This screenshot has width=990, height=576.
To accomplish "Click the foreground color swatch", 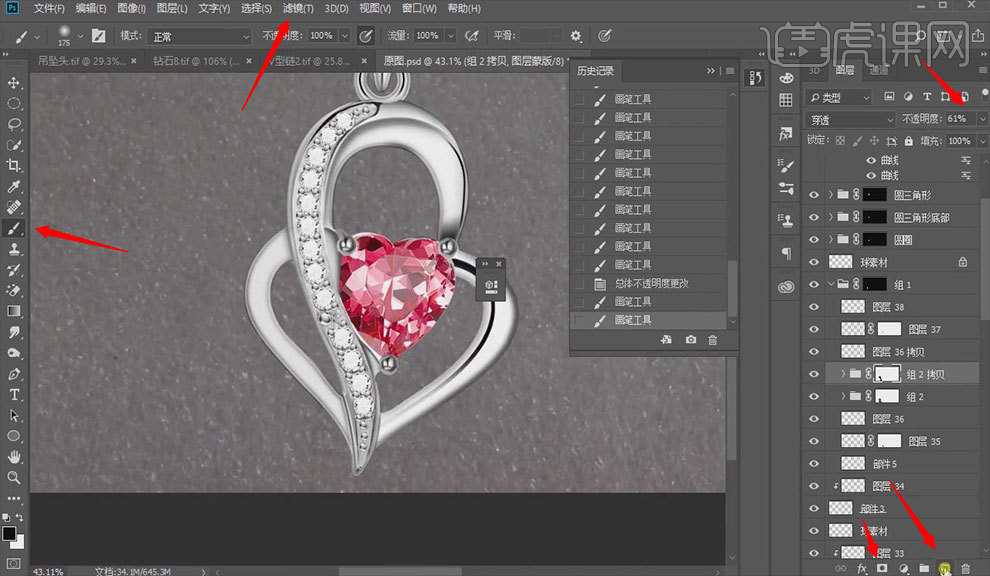I will tap(9, 534).
